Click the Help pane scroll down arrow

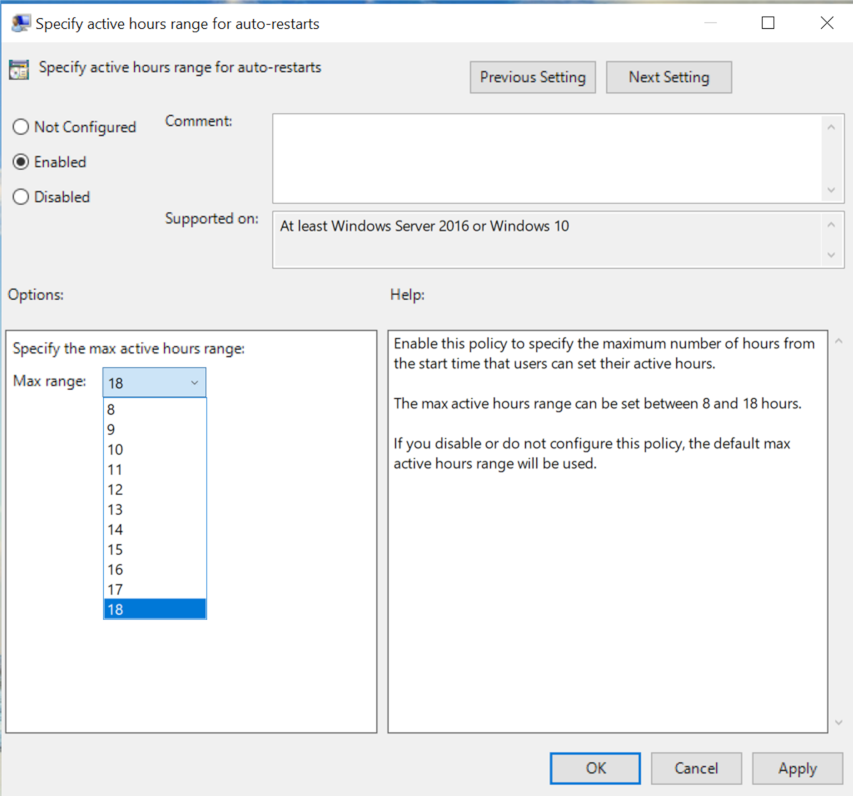click(x=839, y=723)
